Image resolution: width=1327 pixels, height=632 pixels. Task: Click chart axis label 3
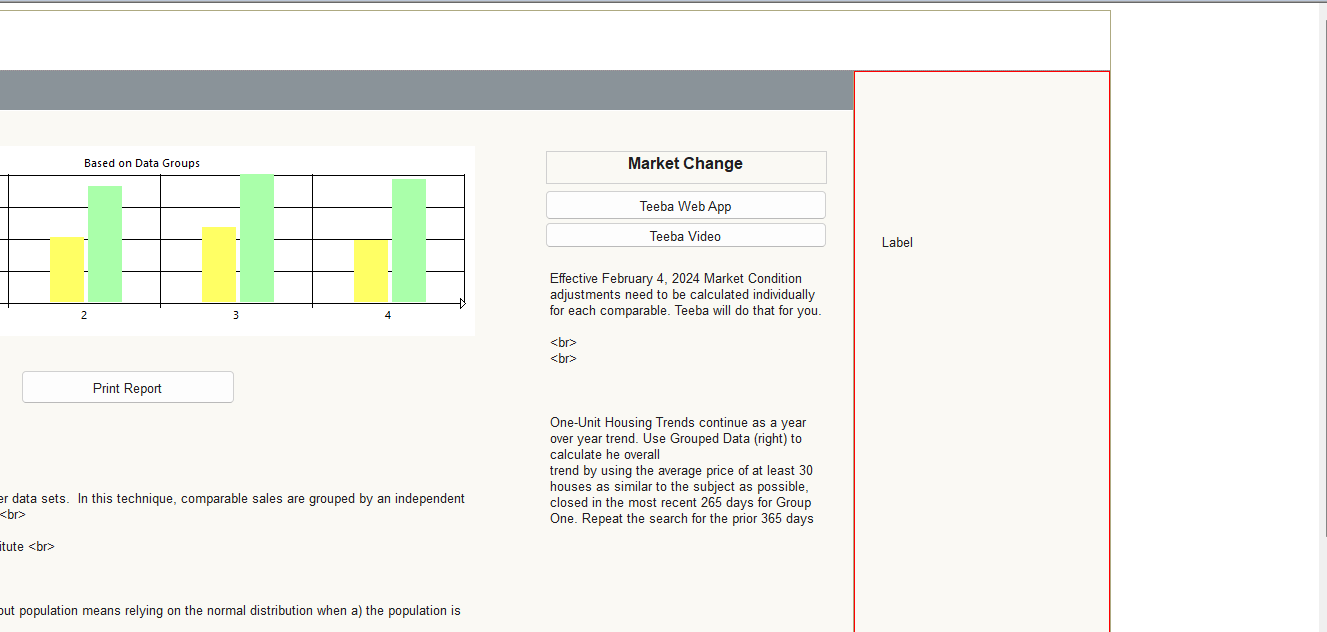236,315
